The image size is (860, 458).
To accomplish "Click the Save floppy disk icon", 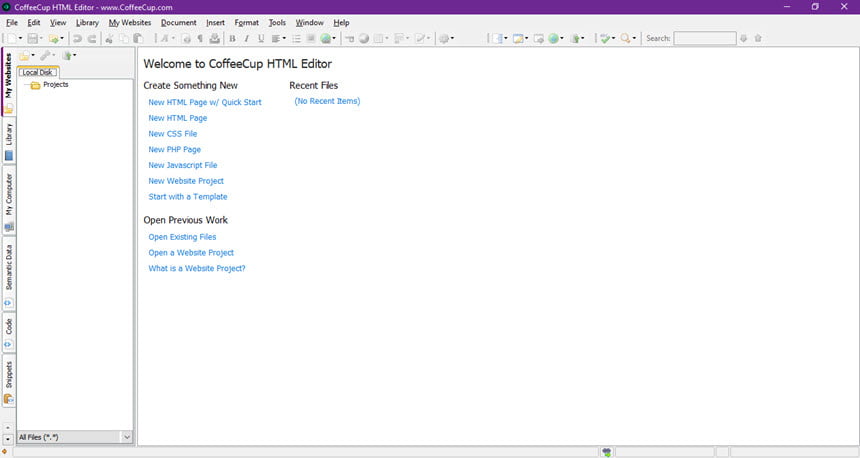I will [32, 38].
